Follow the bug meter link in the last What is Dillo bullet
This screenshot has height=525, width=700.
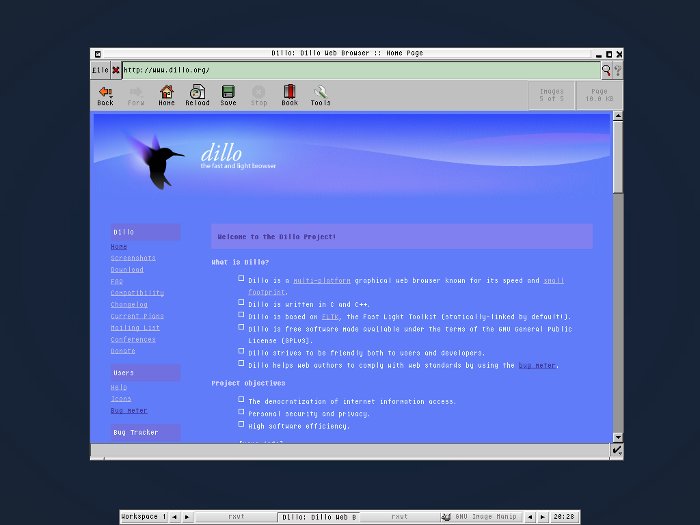(x=538, y=366)
